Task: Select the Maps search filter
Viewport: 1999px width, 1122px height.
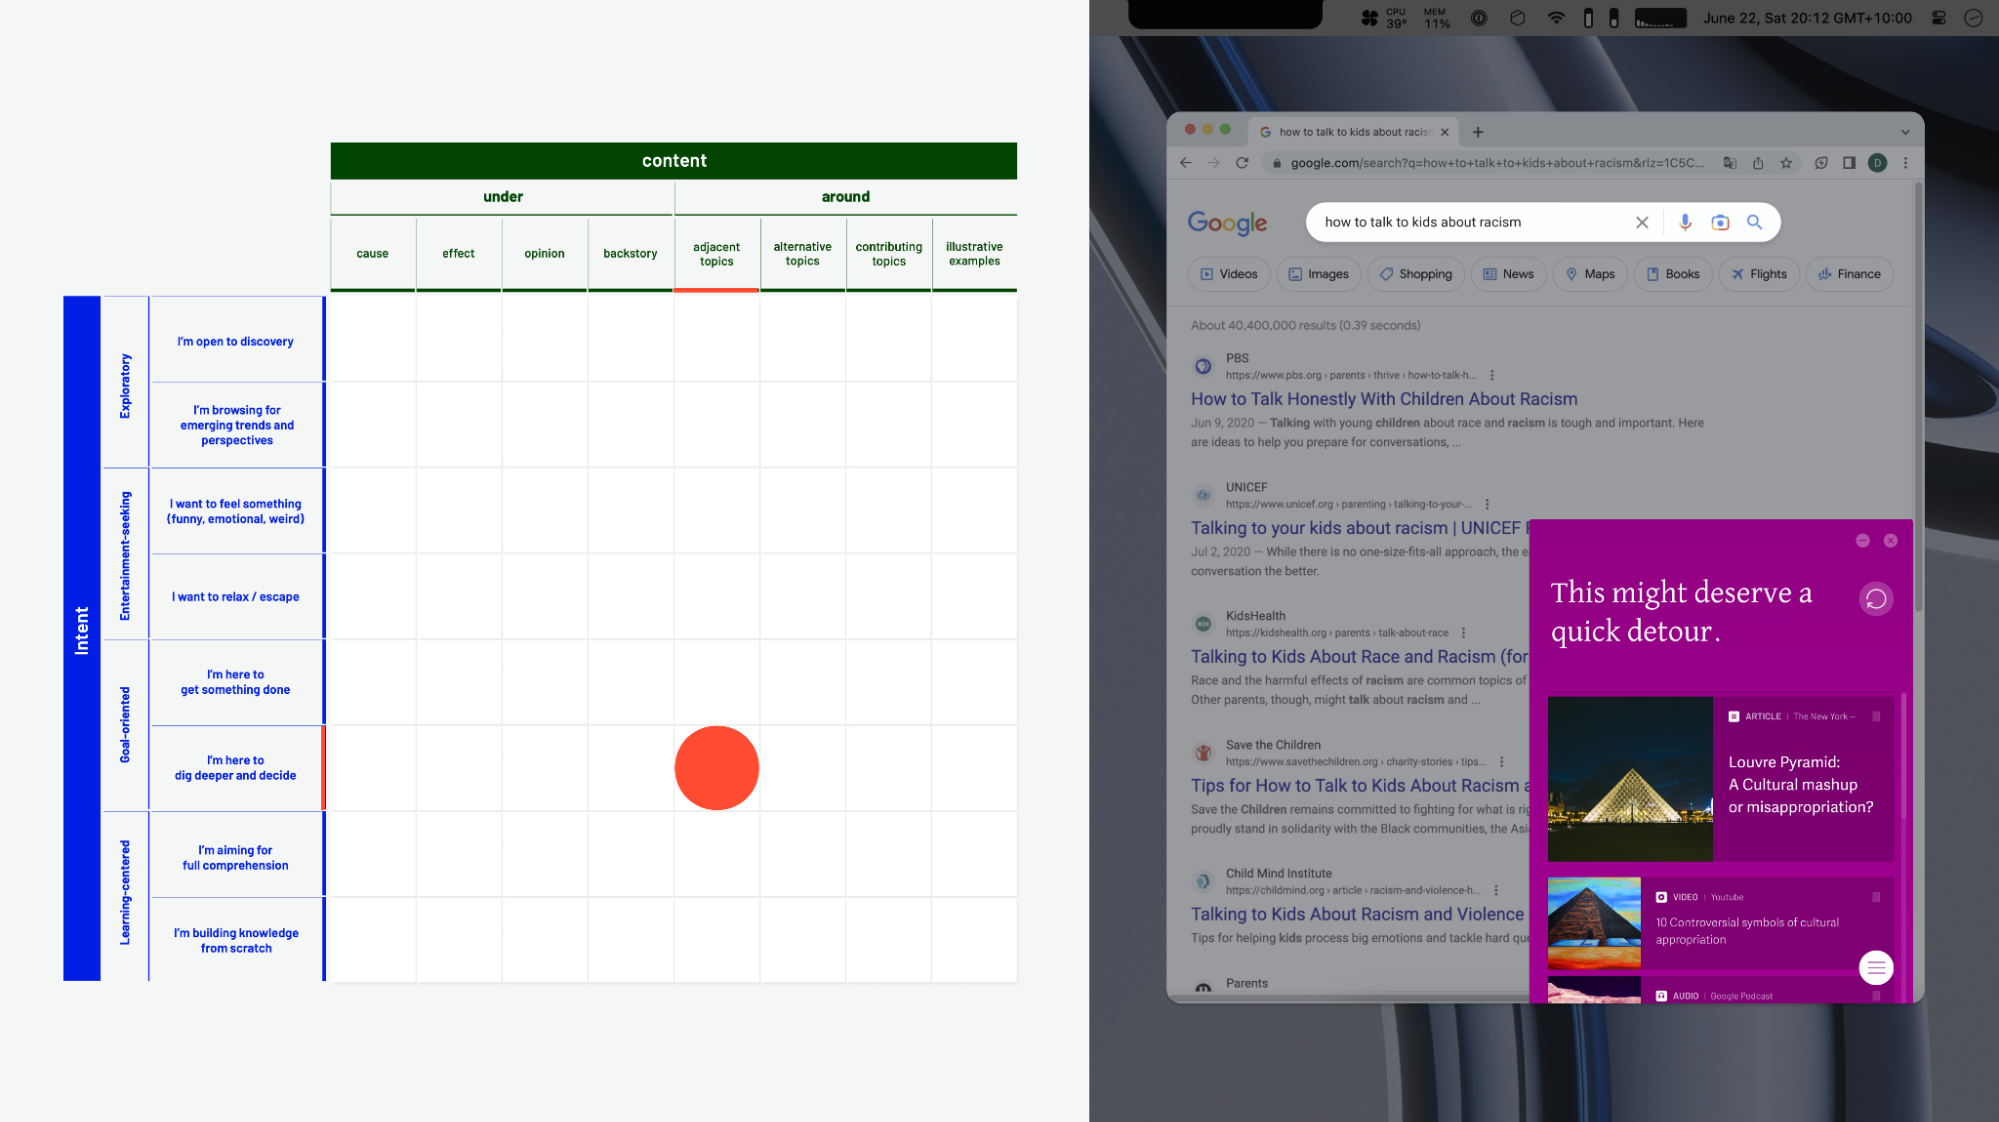Action: click(1590, 274)
